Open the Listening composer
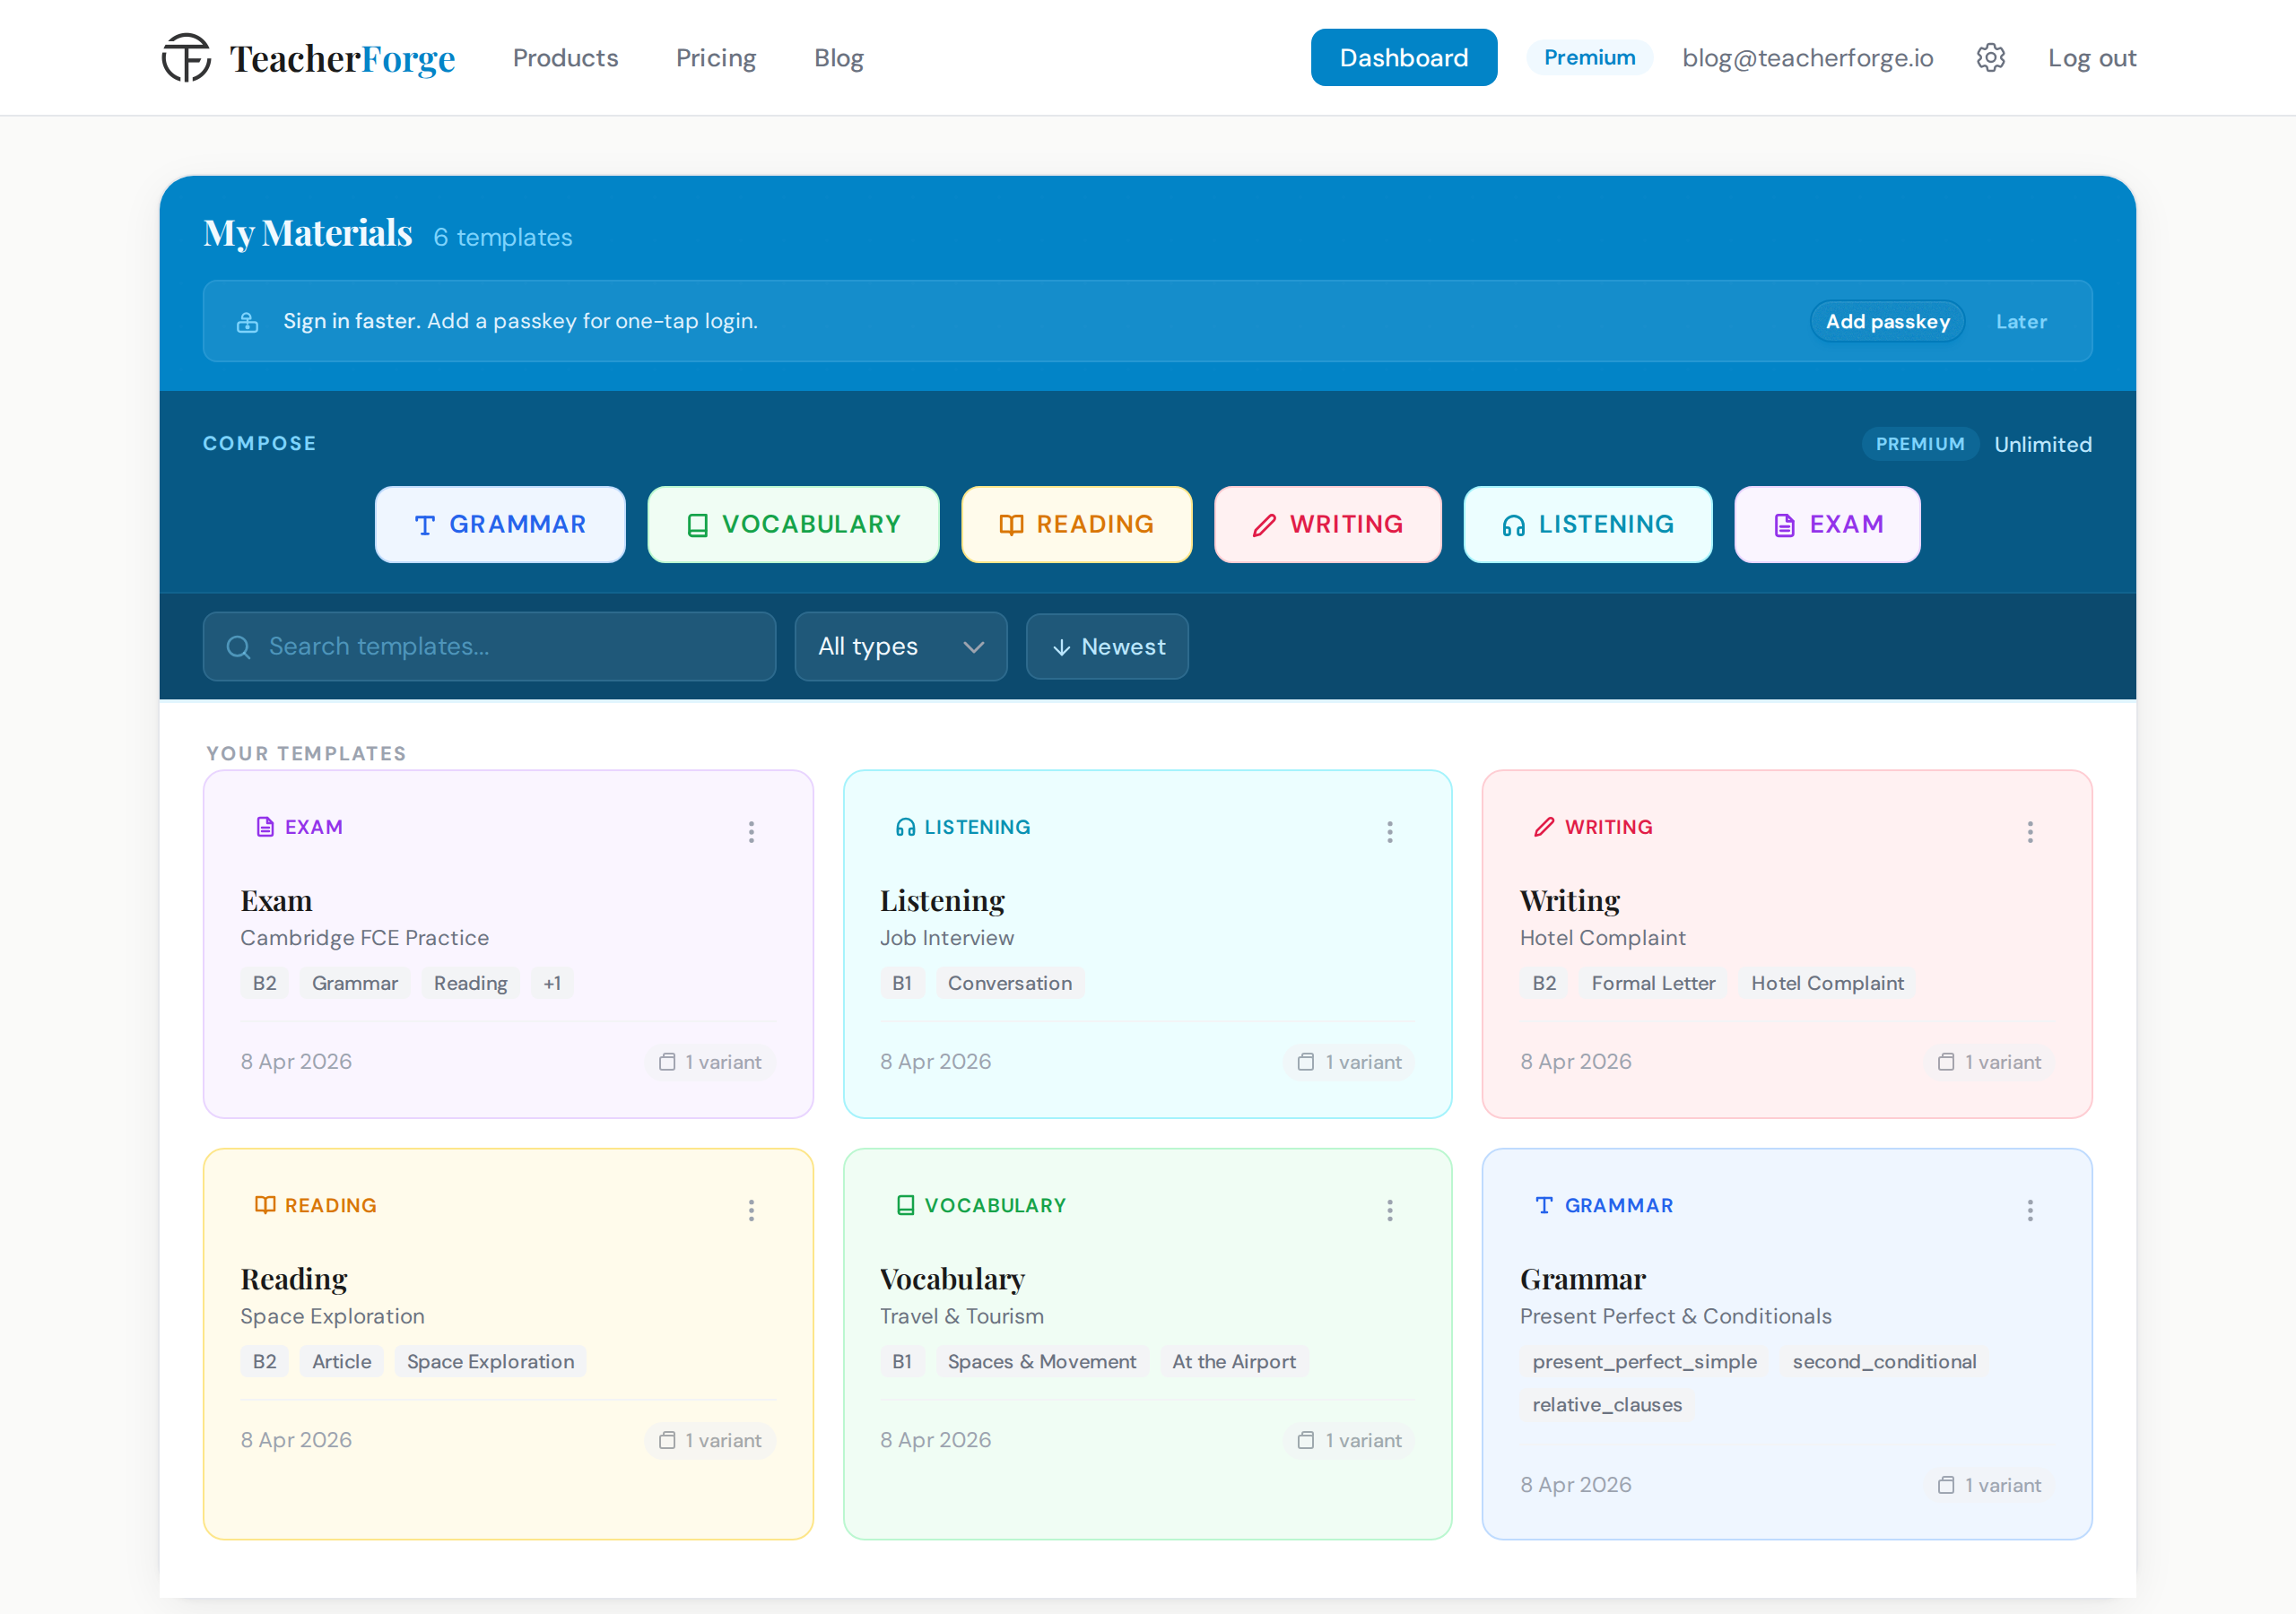The height and width of the screenshot is (1614, 2296). (1587, 524)
